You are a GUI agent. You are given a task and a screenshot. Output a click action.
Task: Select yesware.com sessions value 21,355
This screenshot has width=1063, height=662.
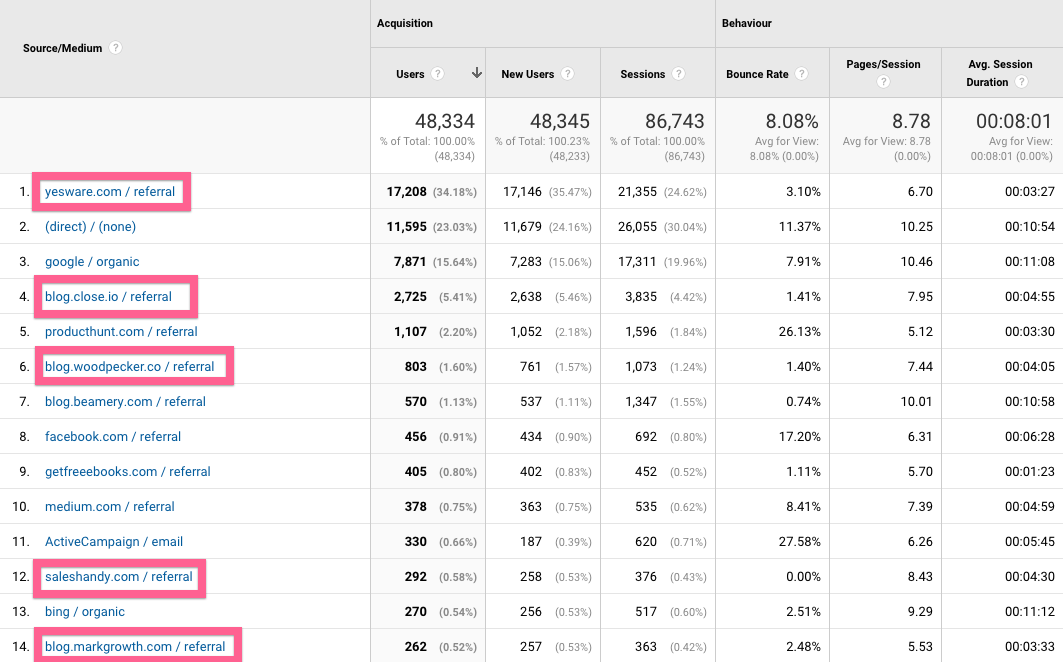637,192
